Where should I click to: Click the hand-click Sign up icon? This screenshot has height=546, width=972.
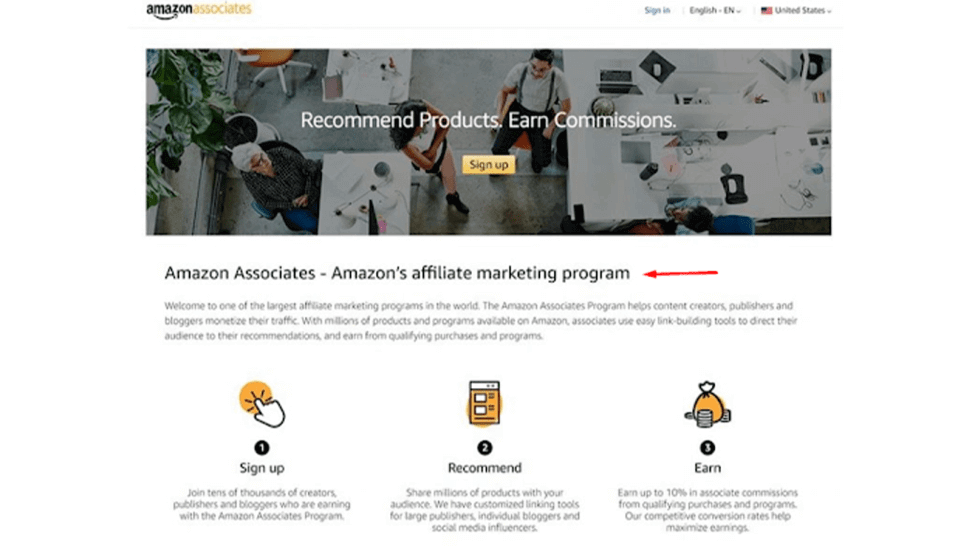click(262, 404)
